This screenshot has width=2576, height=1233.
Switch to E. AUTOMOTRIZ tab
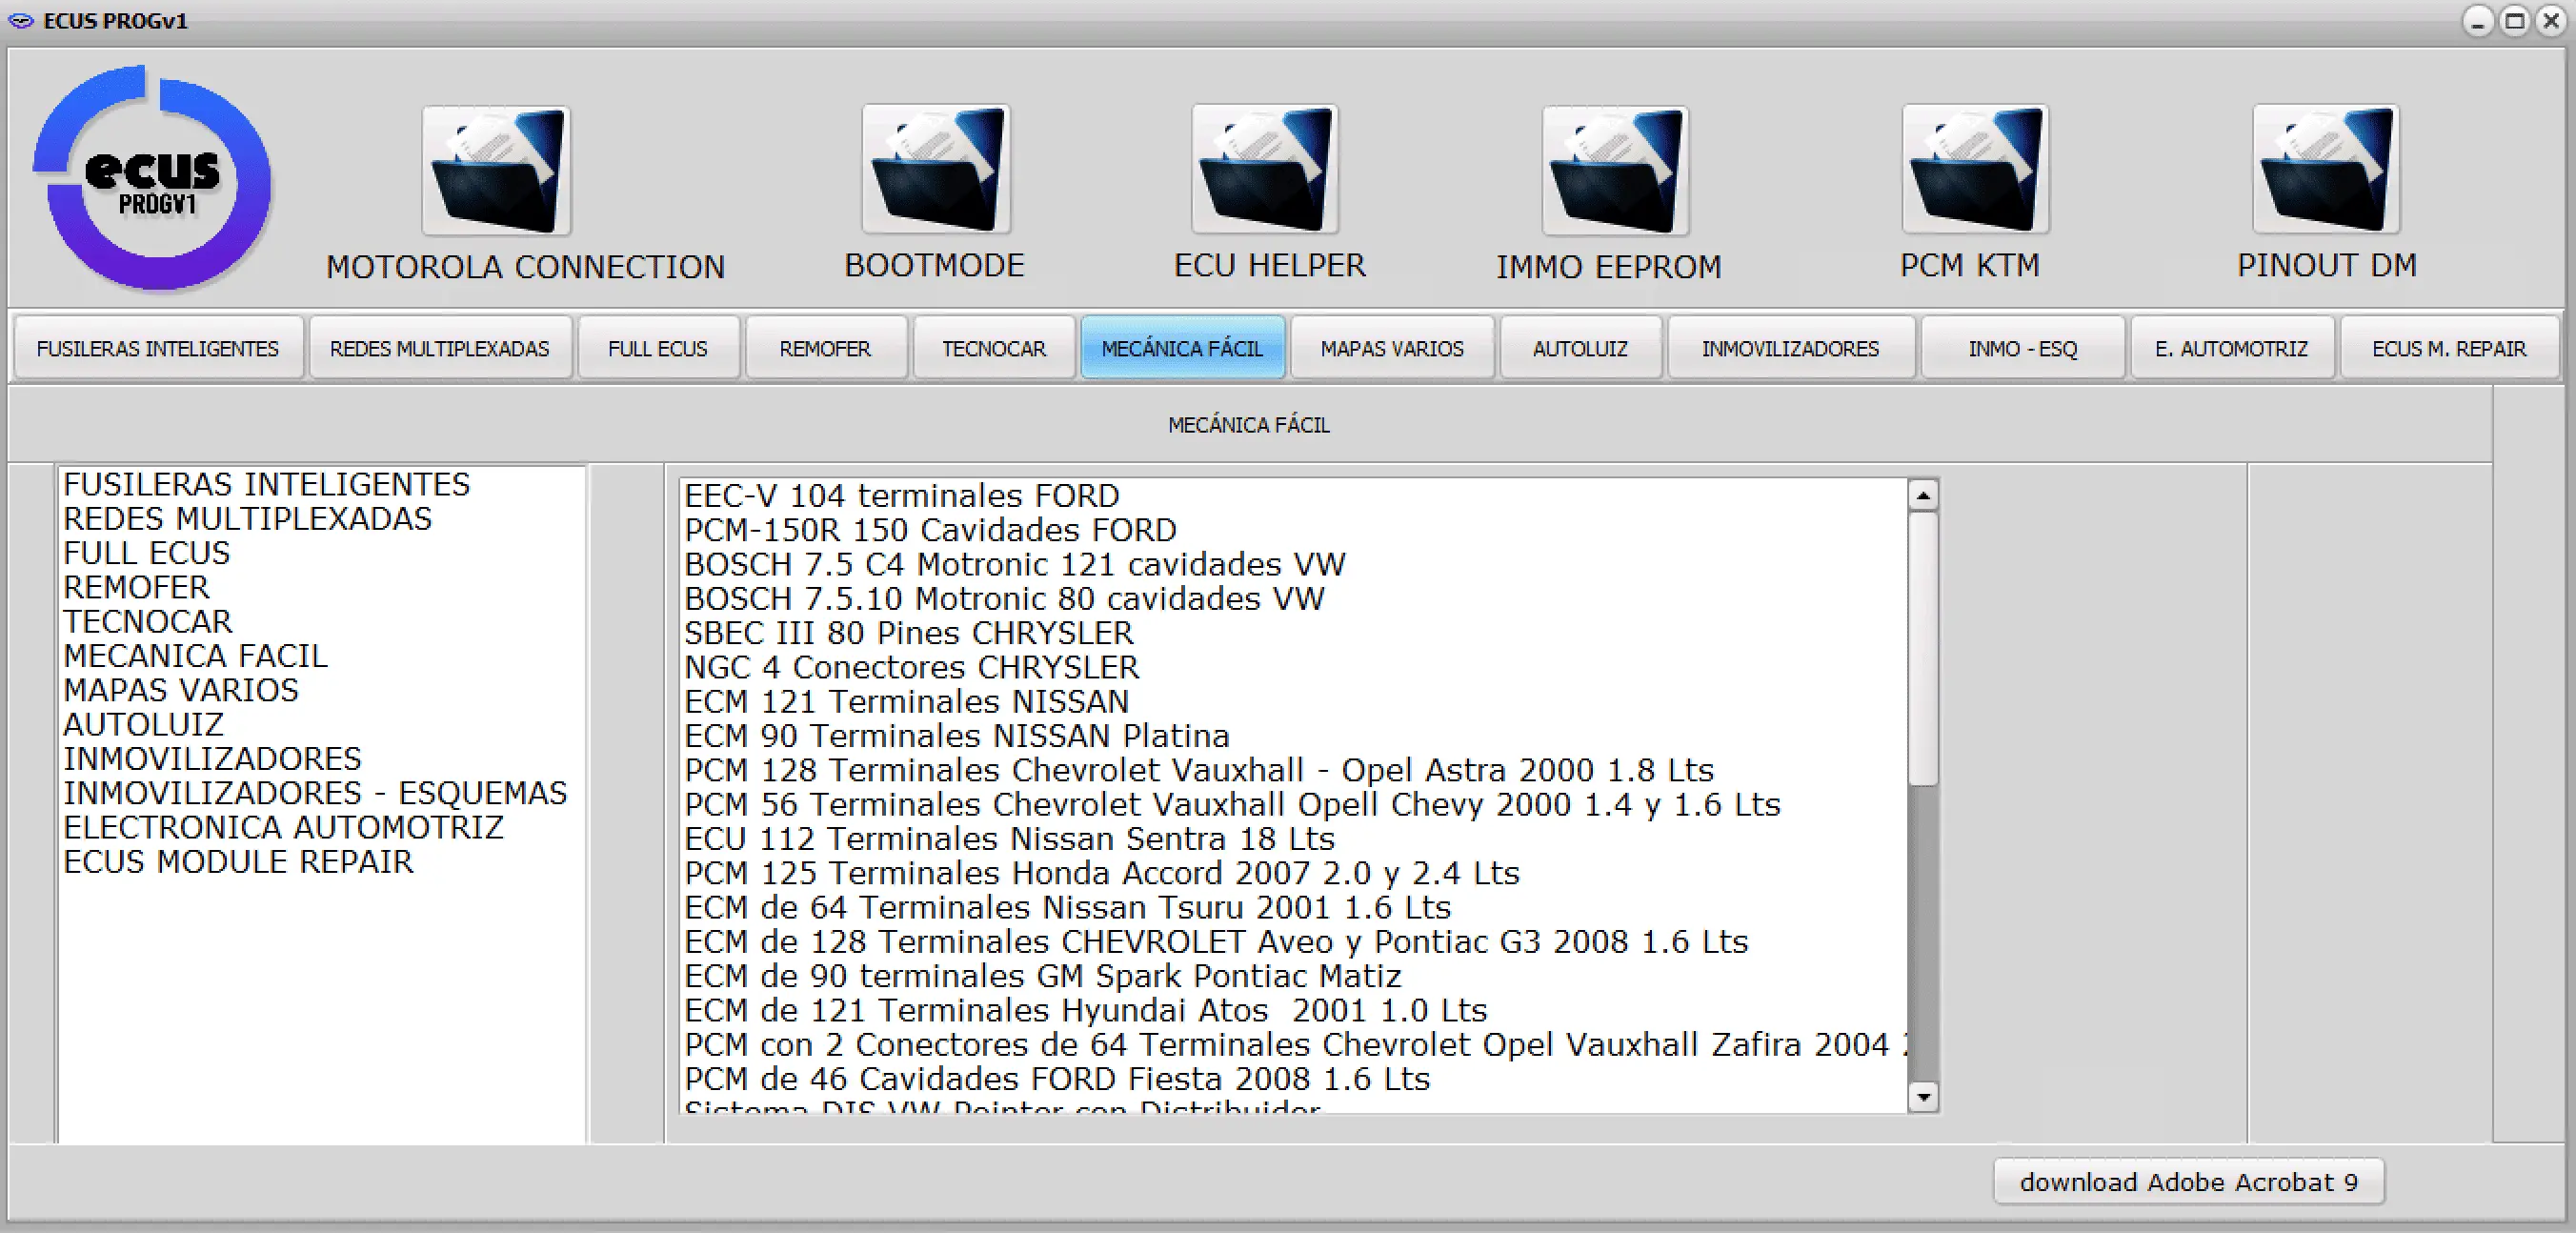tap(2232, 348)
